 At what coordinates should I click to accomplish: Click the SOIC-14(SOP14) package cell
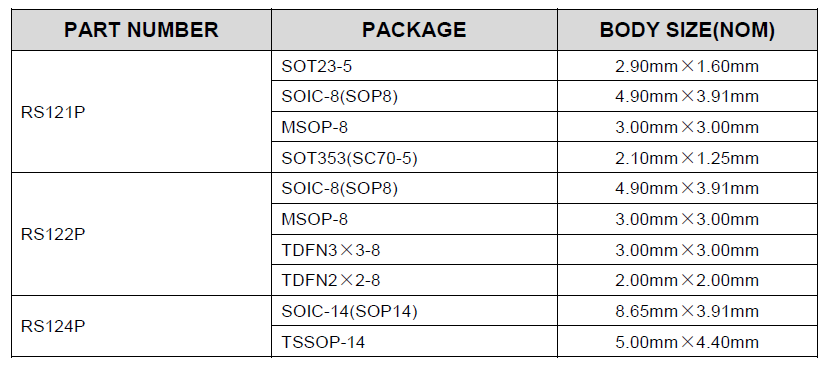tap(414, 311)
